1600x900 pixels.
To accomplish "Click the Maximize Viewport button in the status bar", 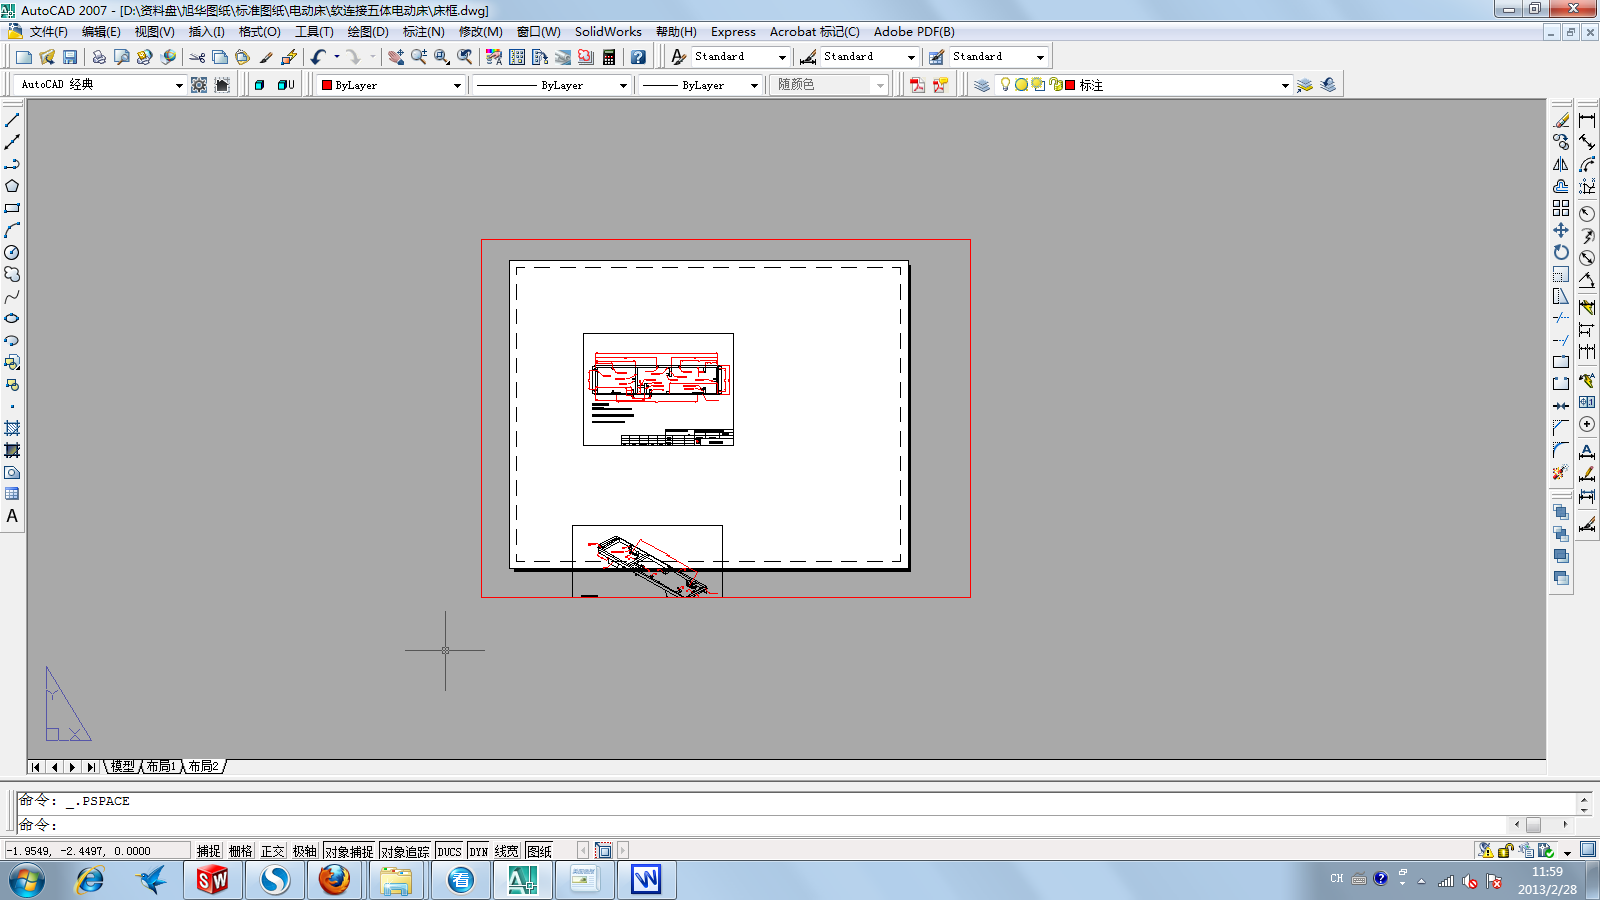I will coord(603,851).
